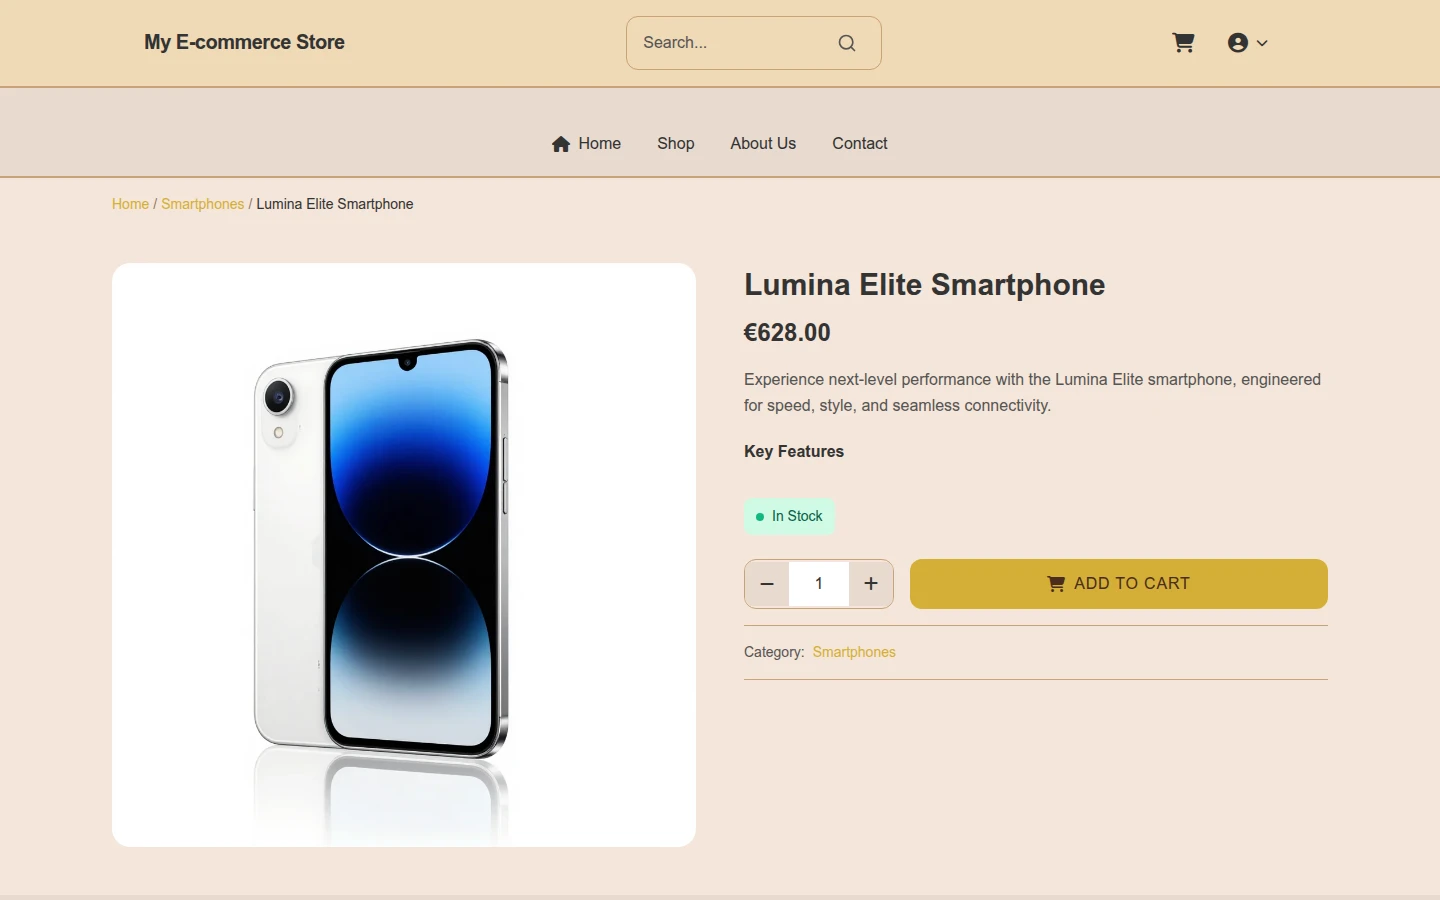Increase quantity with the plus button
The width and height of the screenshot is (1440, 900).
click(x=871, y=584)
